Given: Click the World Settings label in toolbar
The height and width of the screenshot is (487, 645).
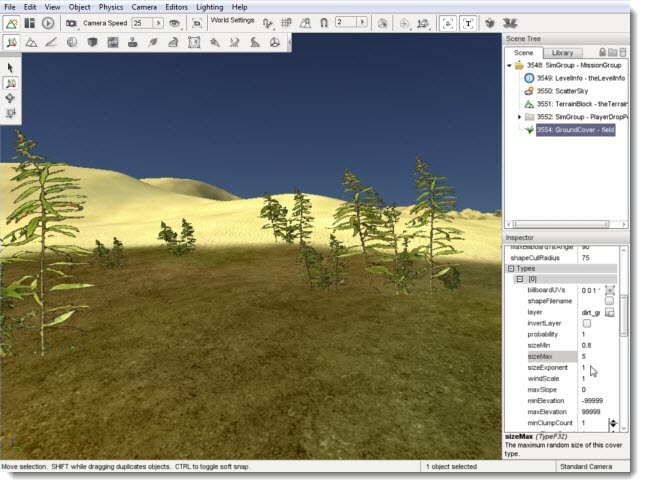Looking at the screenshot, I should pos(233,21).
